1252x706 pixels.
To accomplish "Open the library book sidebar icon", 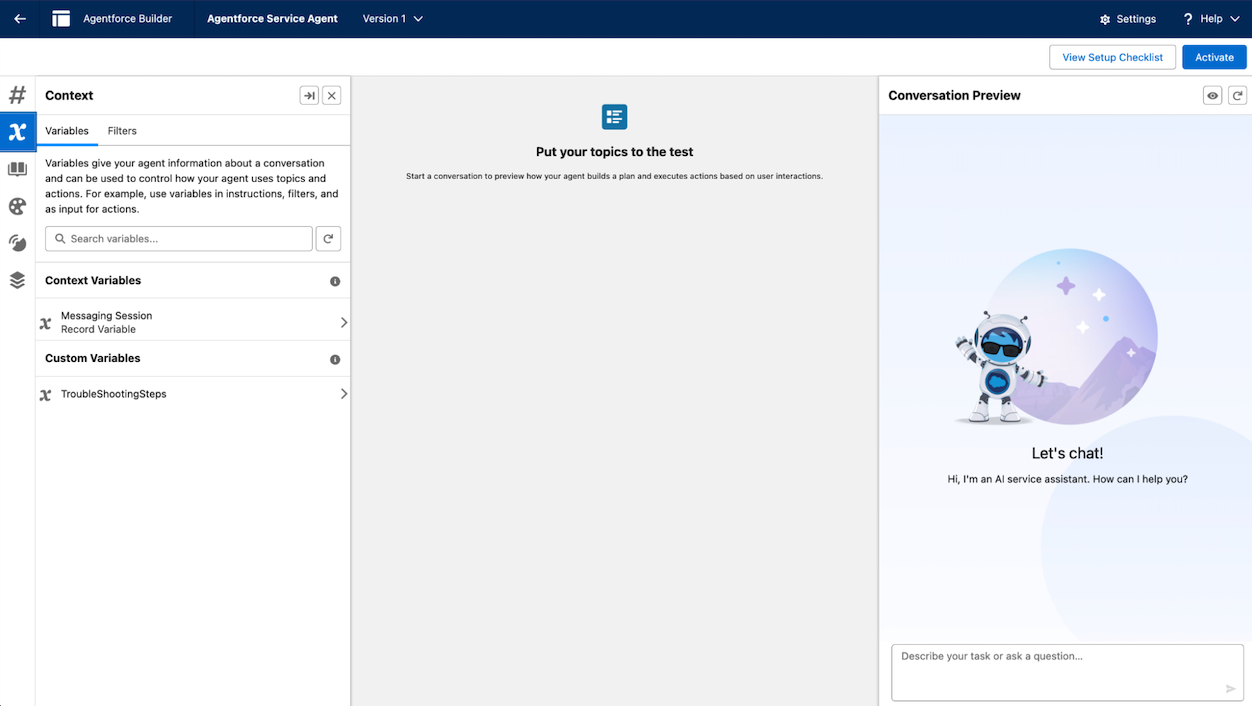I will click(x=17, y=169).
